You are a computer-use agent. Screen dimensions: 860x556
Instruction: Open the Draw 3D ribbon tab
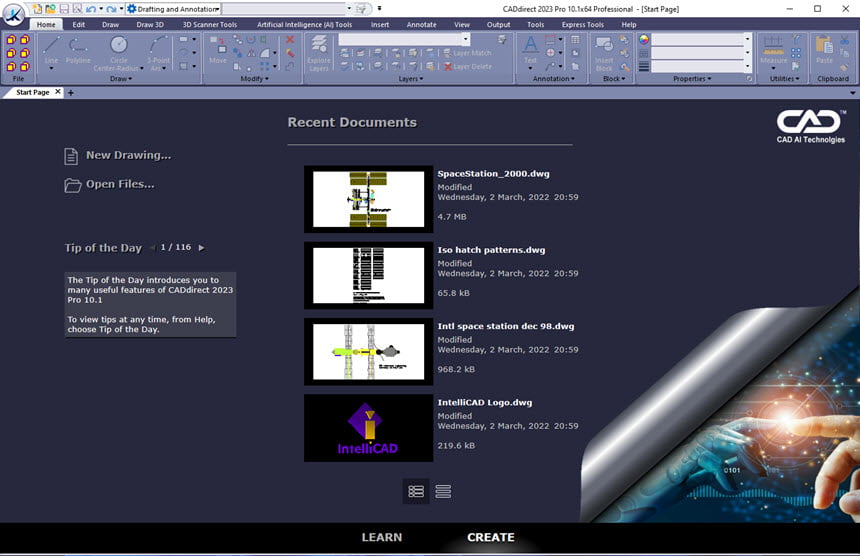150,25
